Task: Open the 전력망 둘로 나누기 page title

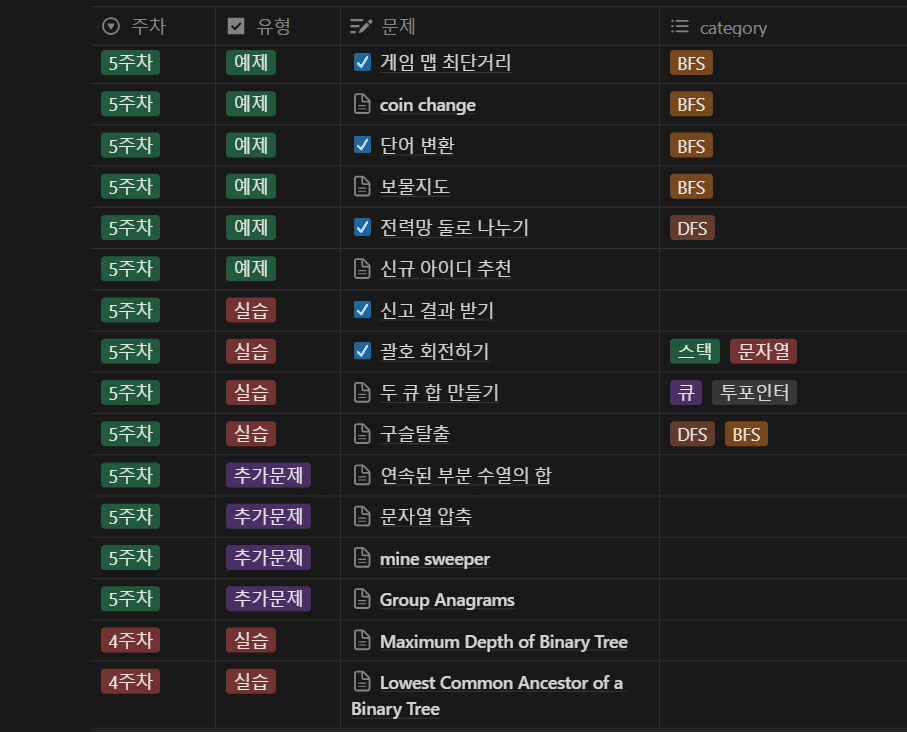Action: point(454,227)
